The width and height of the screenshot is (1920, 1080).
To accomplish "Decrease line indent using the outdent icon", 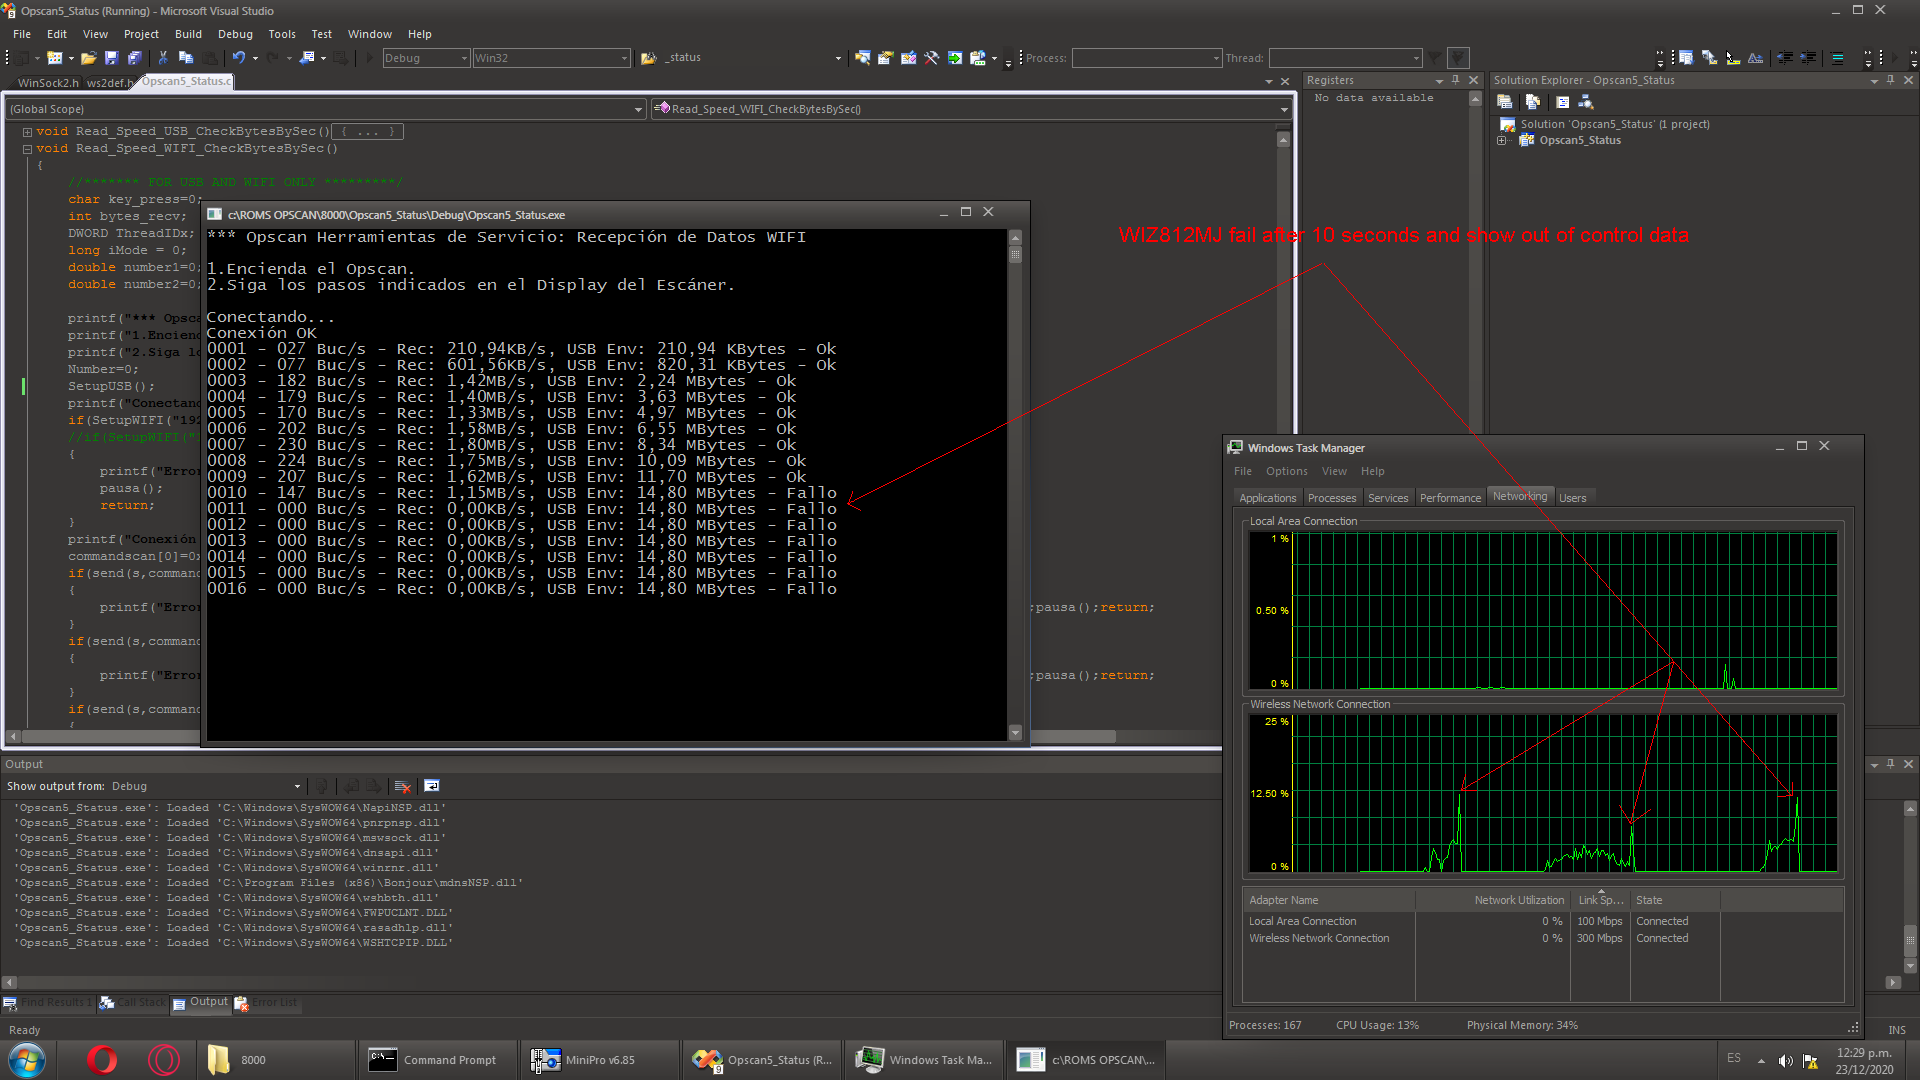I will tap(1785, 58).
